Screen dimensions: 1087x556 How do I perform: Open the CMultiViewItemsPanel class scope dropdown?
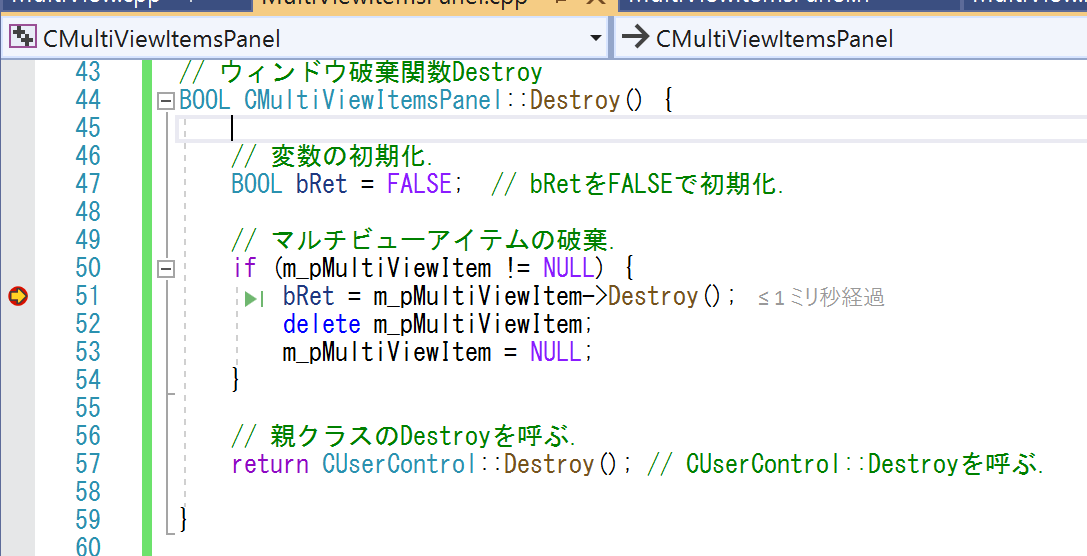click(595, 37)
